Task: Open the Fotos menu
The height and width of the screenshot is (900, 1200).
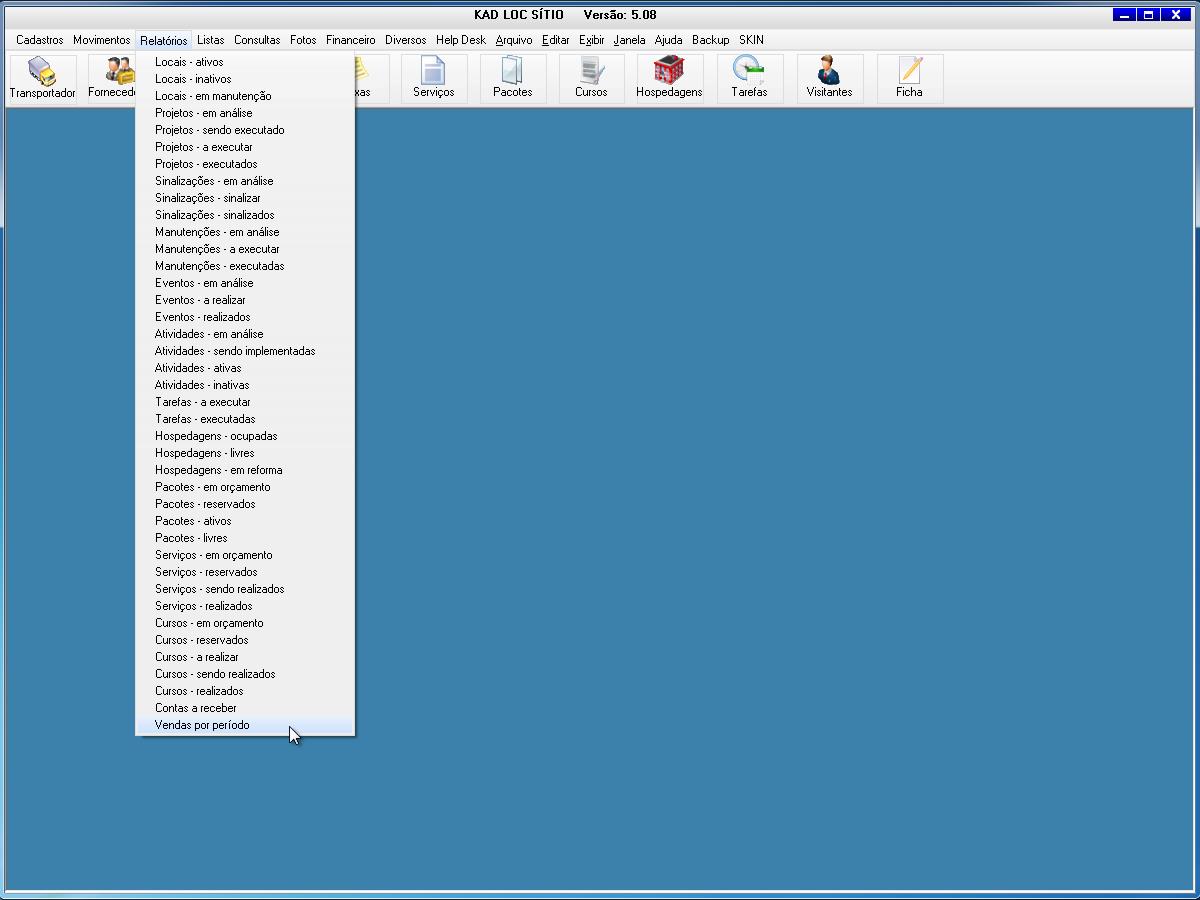Action: tap(303, 40)
